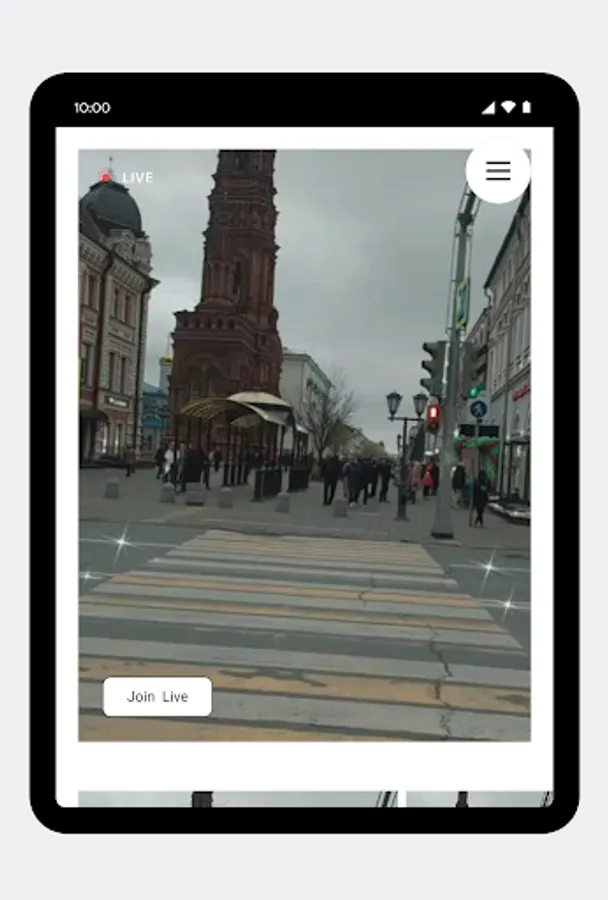The width and height of the screenshot is (608, 900).
Task: Tap the battery status icon
Action: point(526,107)
